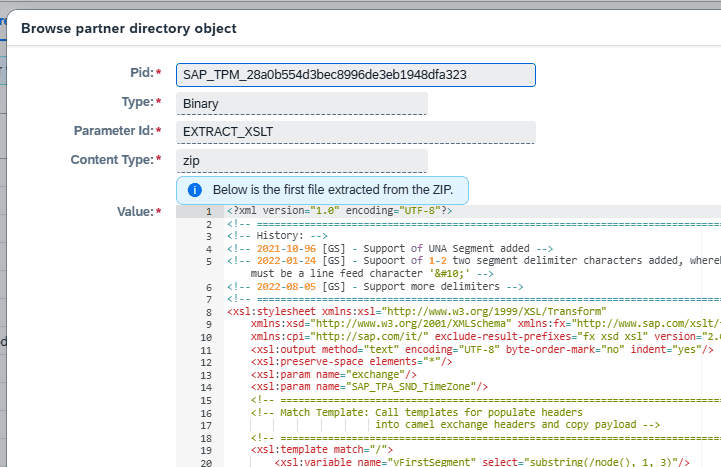The height and width of the screenshot is (467, 721).
Task: Click line number 19 in code gutter
Action: tap(206, 450)
